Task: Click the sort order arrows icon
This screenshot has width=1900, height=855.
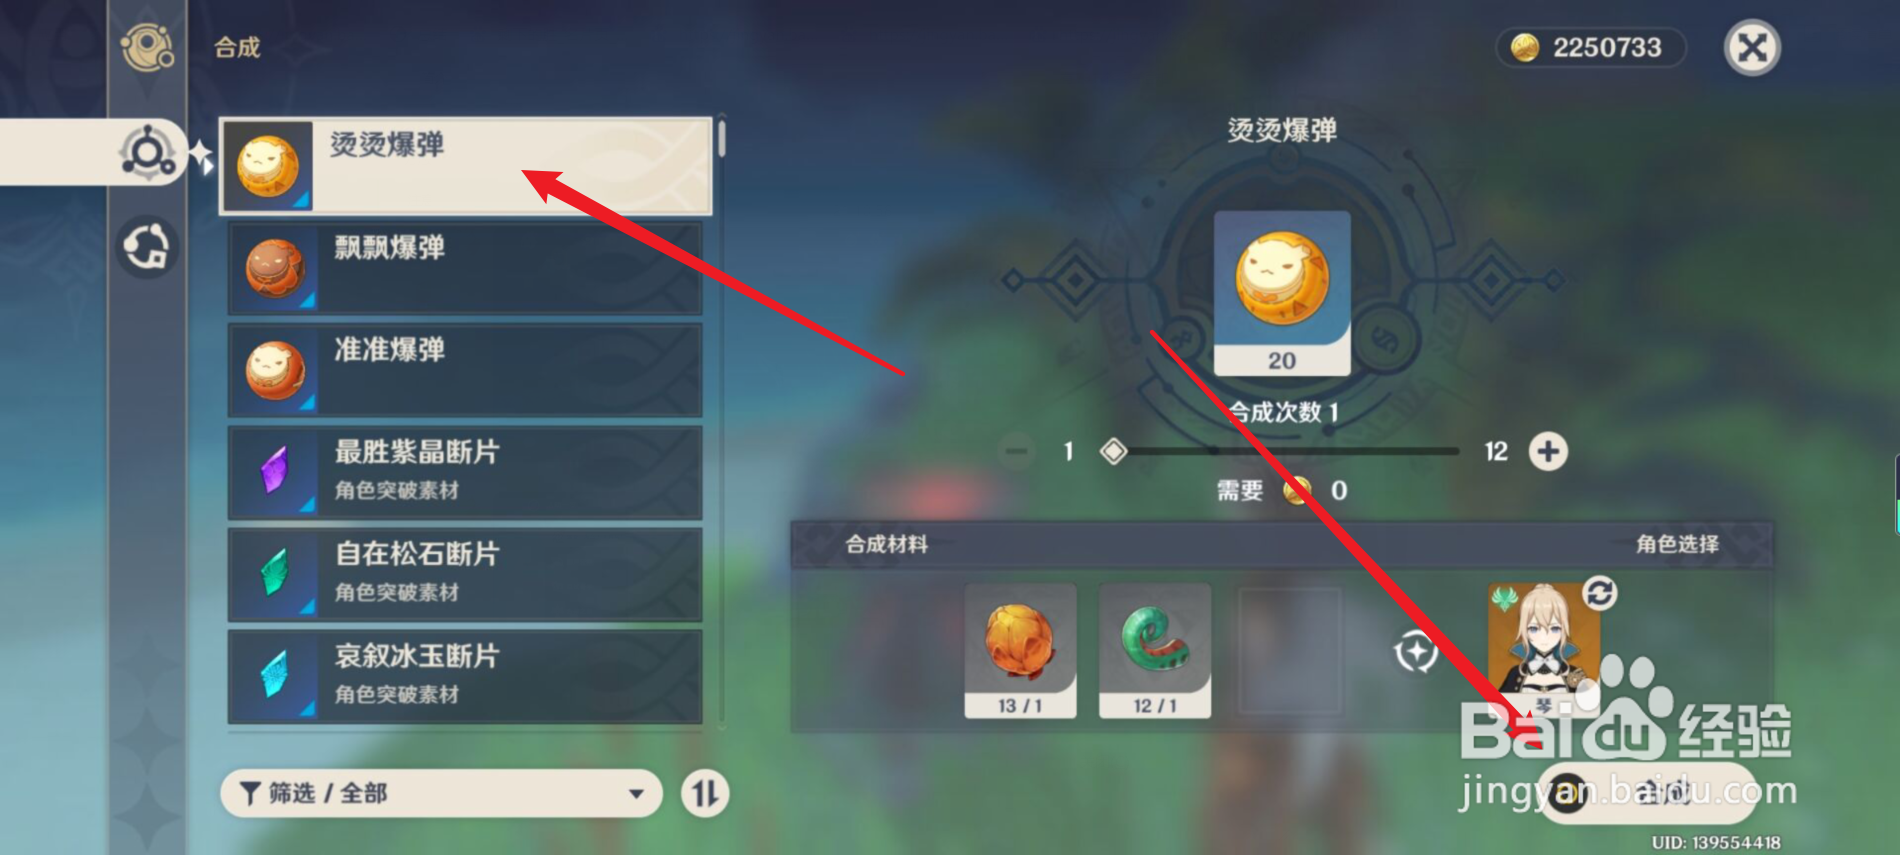Action: click(705, 793)
